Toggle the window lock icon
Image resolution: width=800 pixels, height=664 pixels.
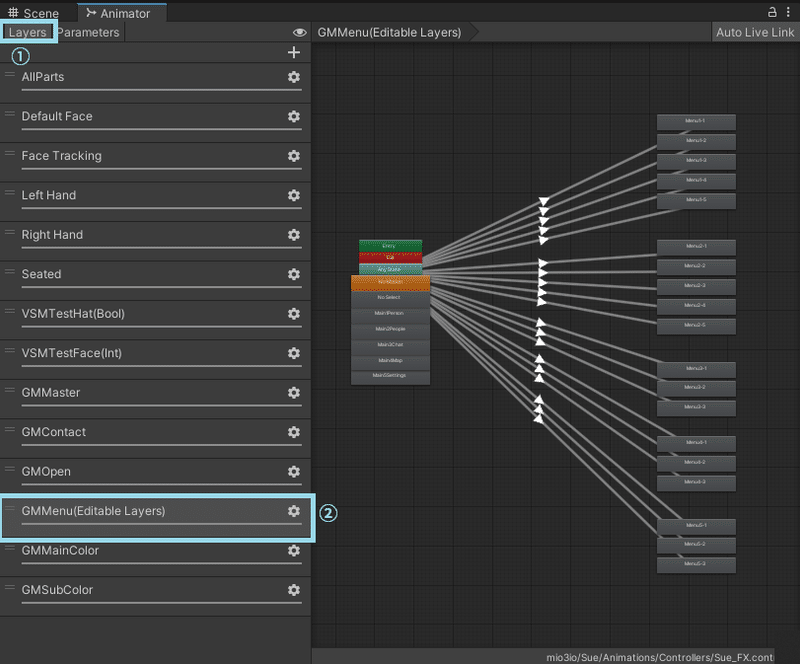[772, 12]
